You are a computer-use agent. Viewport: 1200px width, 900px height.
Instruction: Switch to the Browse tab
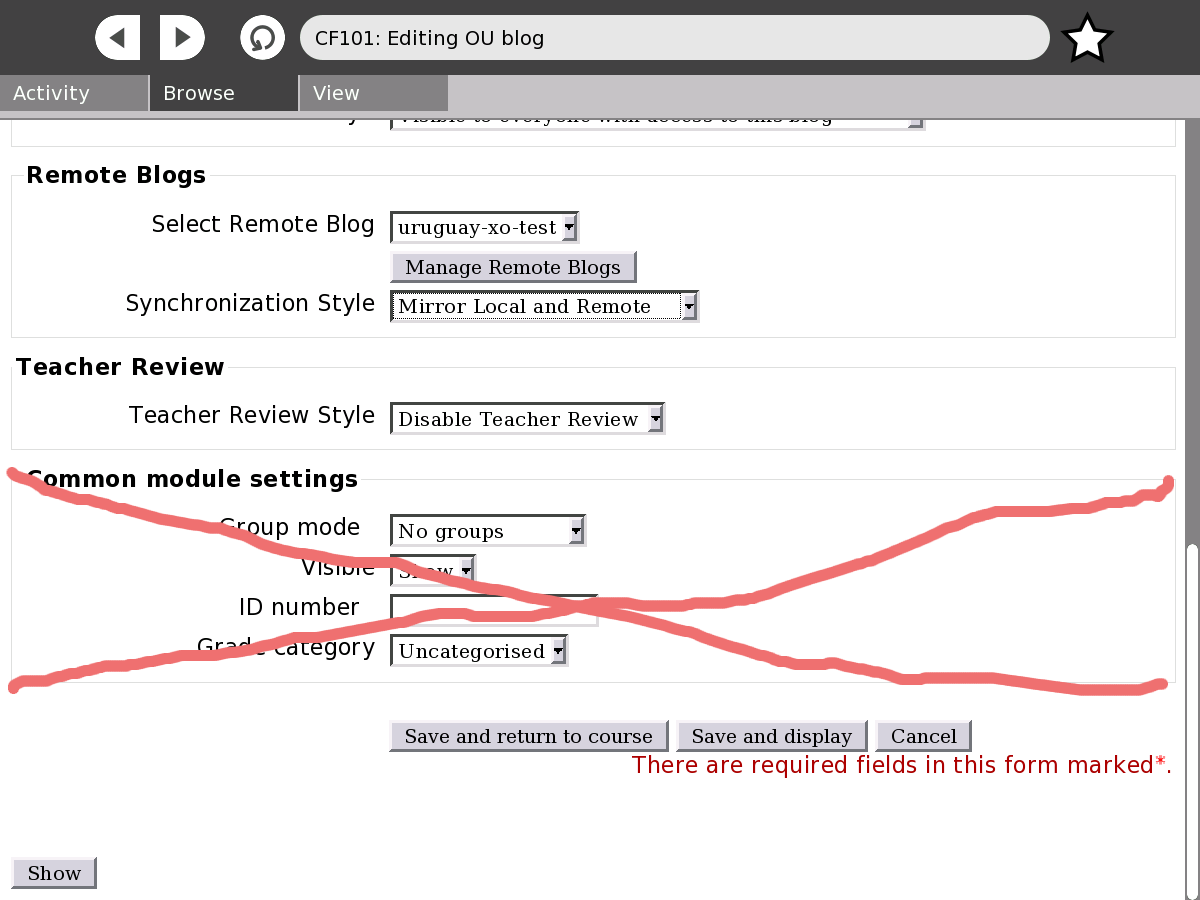[x=224, y=93]
